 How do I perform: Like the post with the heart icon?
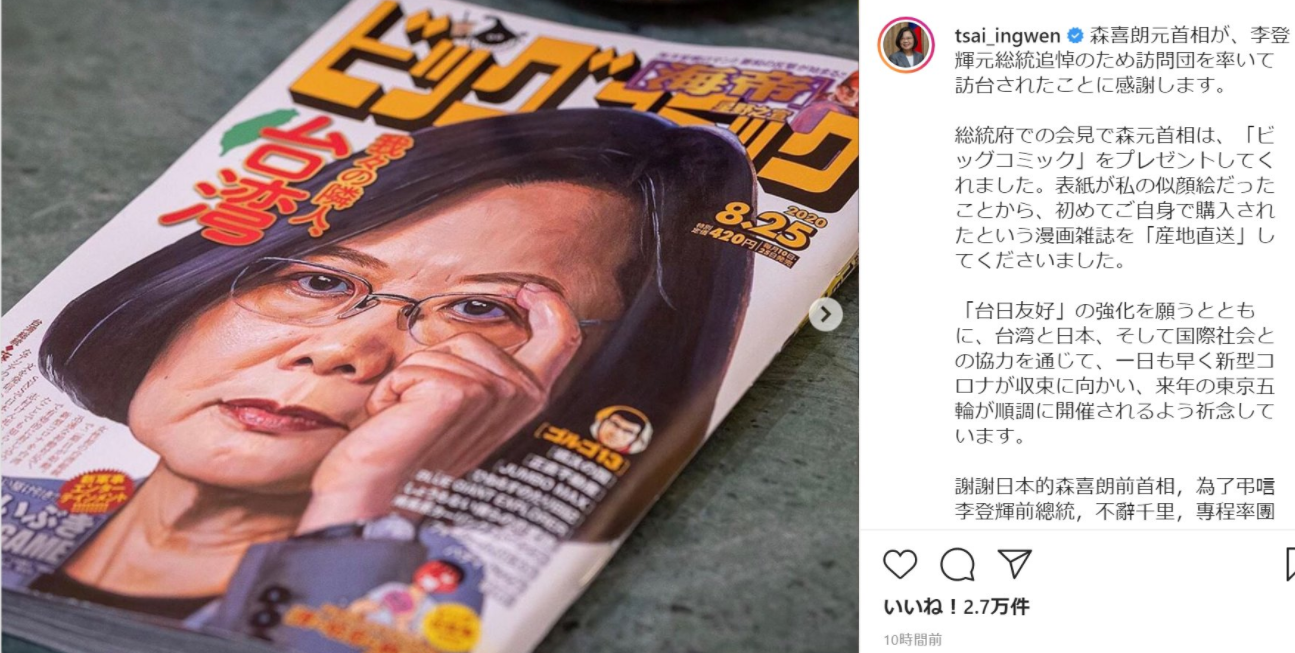pyautogui.click(x=900, y=565)
